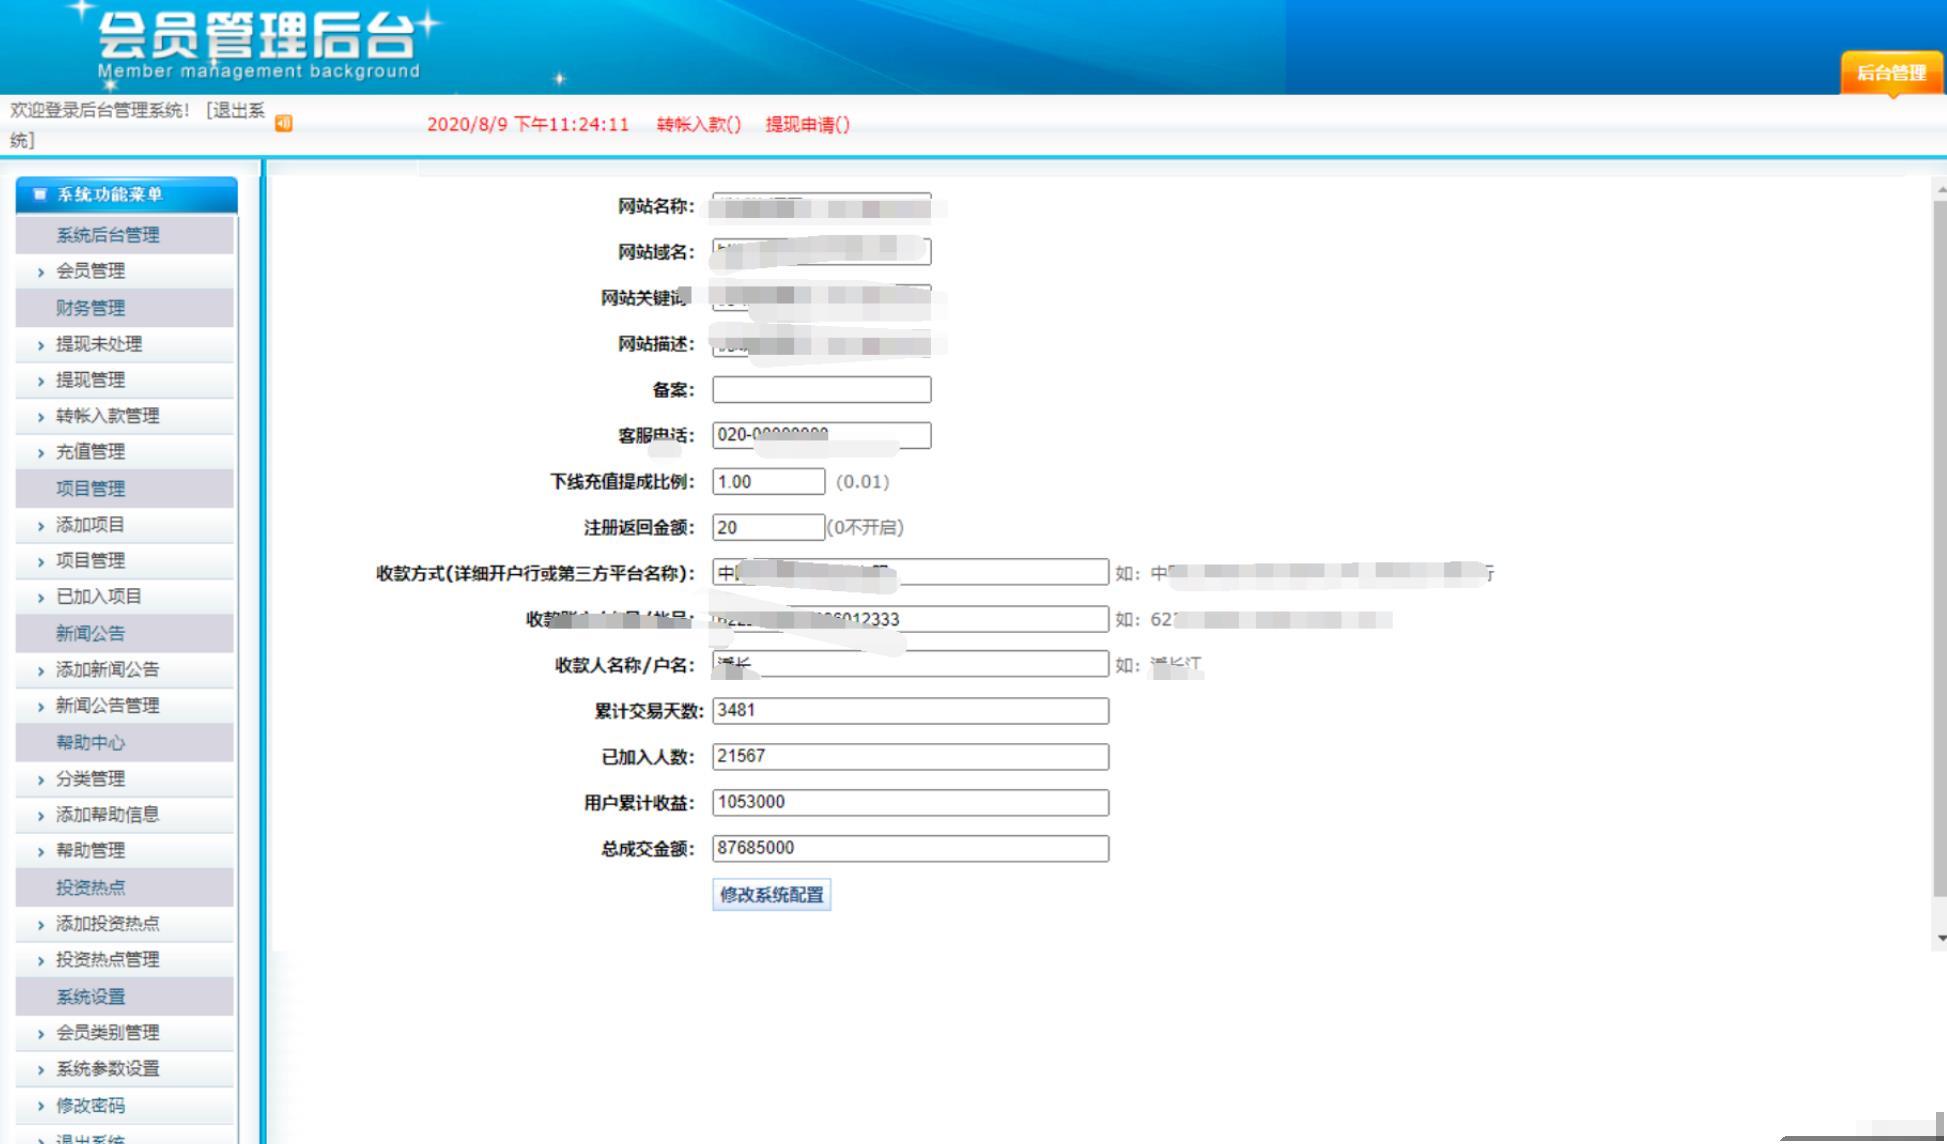Screen dimensions: 1947x1144
Task: Click the content scrollbar down arrow
Action: point(1941,938)
